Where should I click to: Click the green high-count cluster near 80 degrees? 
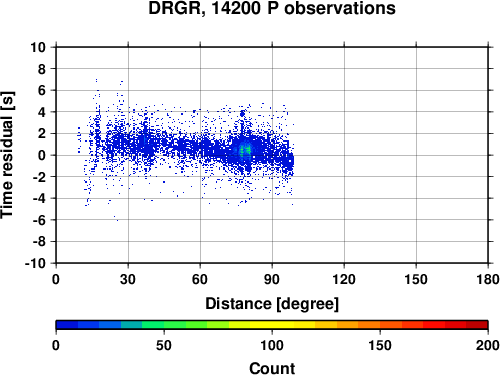point(245,150)
